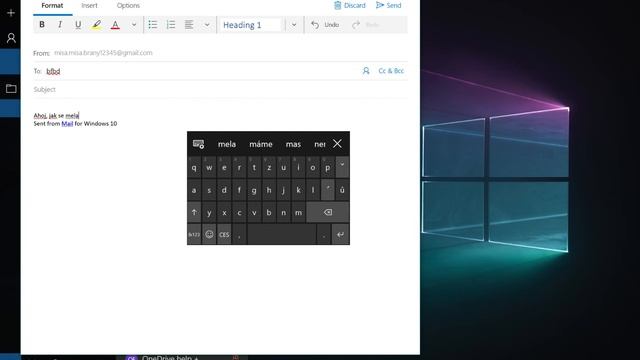Tap the a key on touch keyboard
The image size is (640, 360).
(x=194, y=190)
